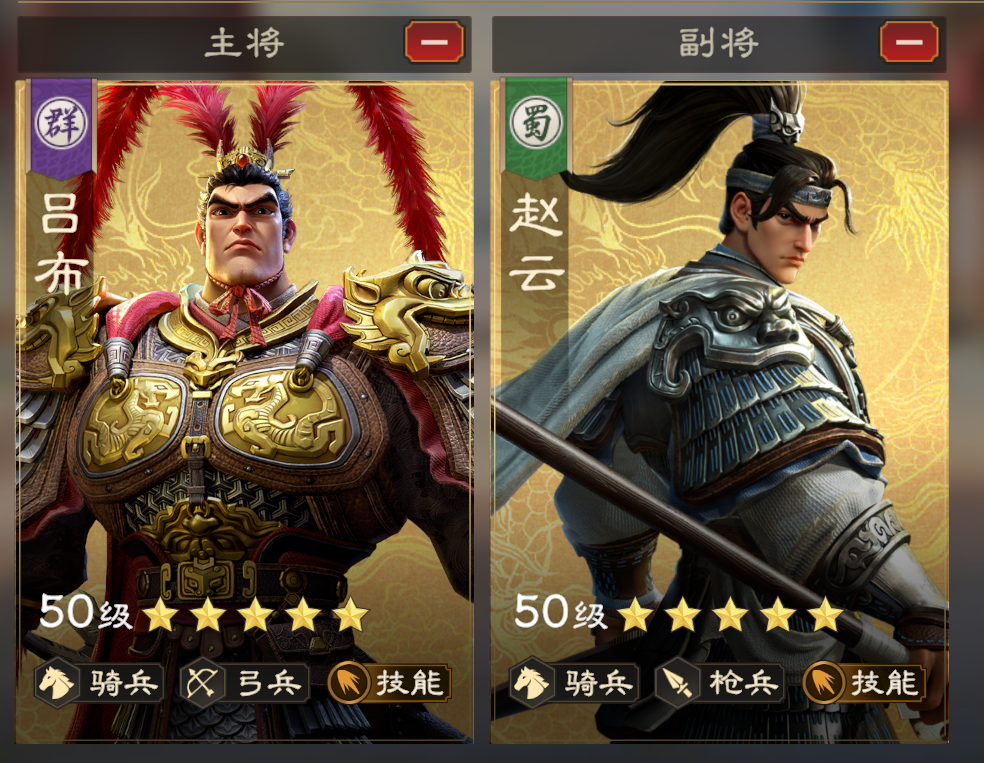
Task: Remove the vice general with the red minus button
Action: pyautogui.click(x=909, y=42)
